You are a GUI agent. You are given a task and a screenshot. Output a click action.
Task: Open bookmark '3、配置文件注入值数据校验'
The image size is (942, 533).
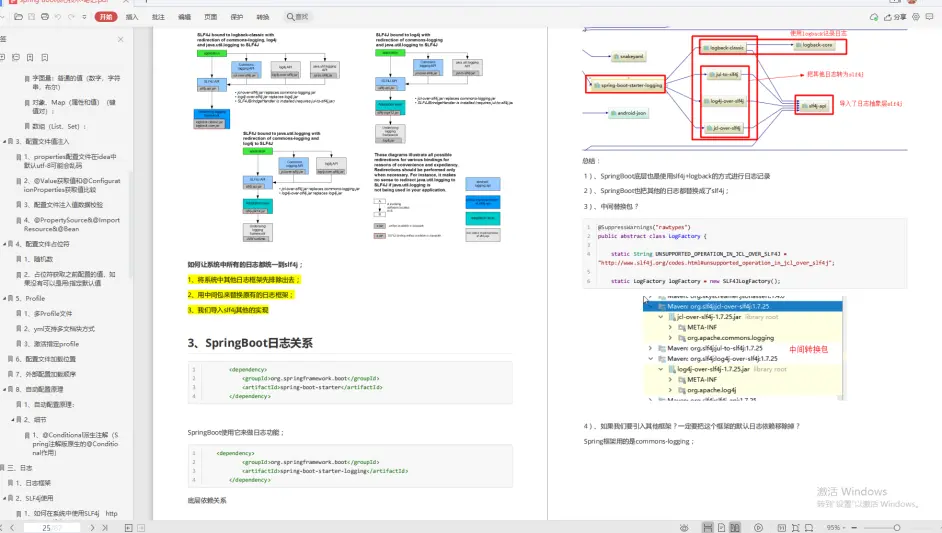click(63, 204)
